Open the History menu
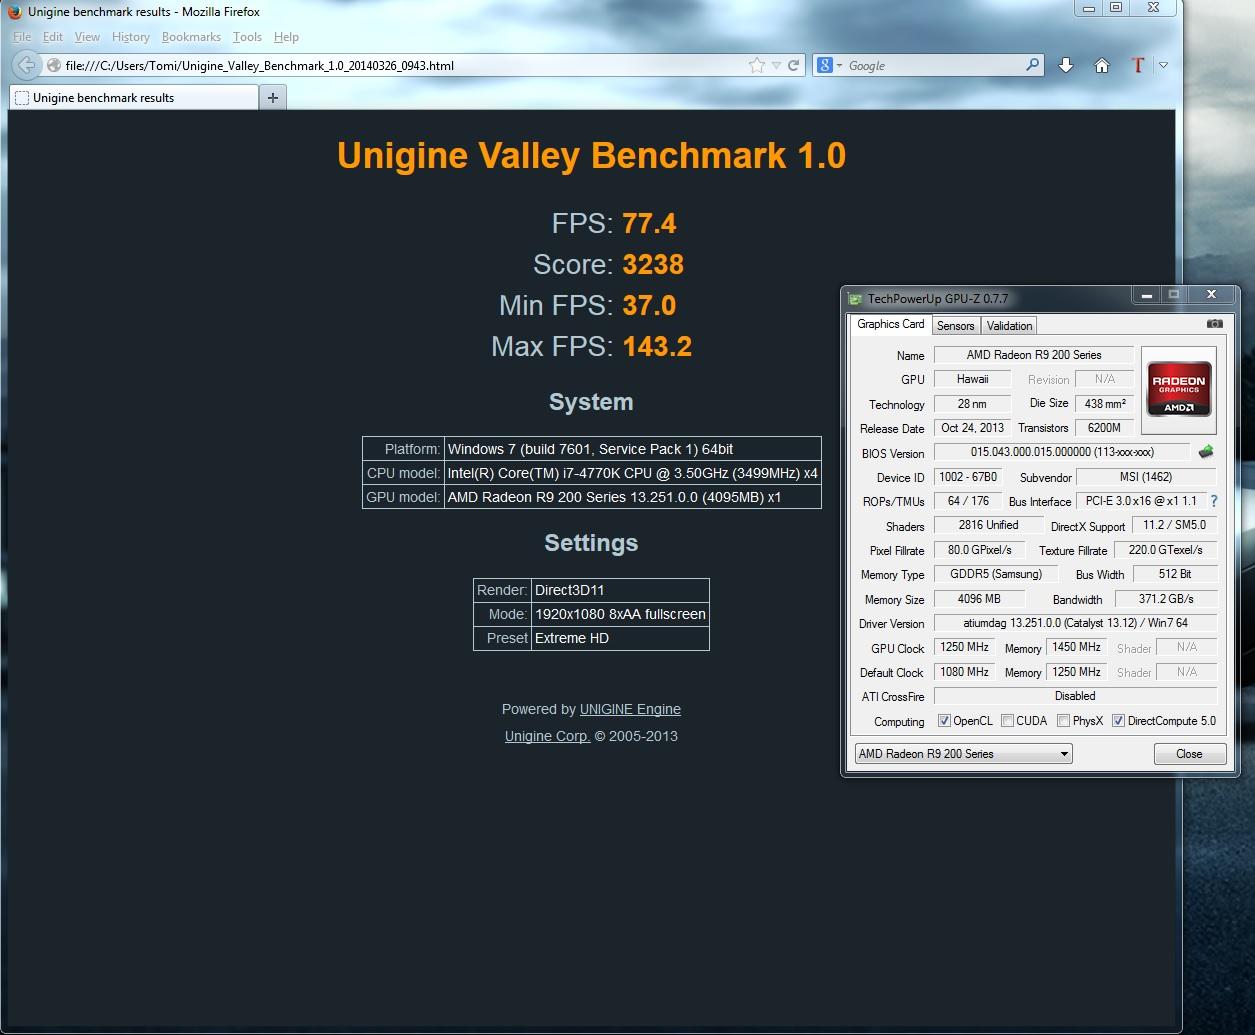The width and height of the screenshot is (1255, 1035). pyautogui.click(x=130, y=37)
